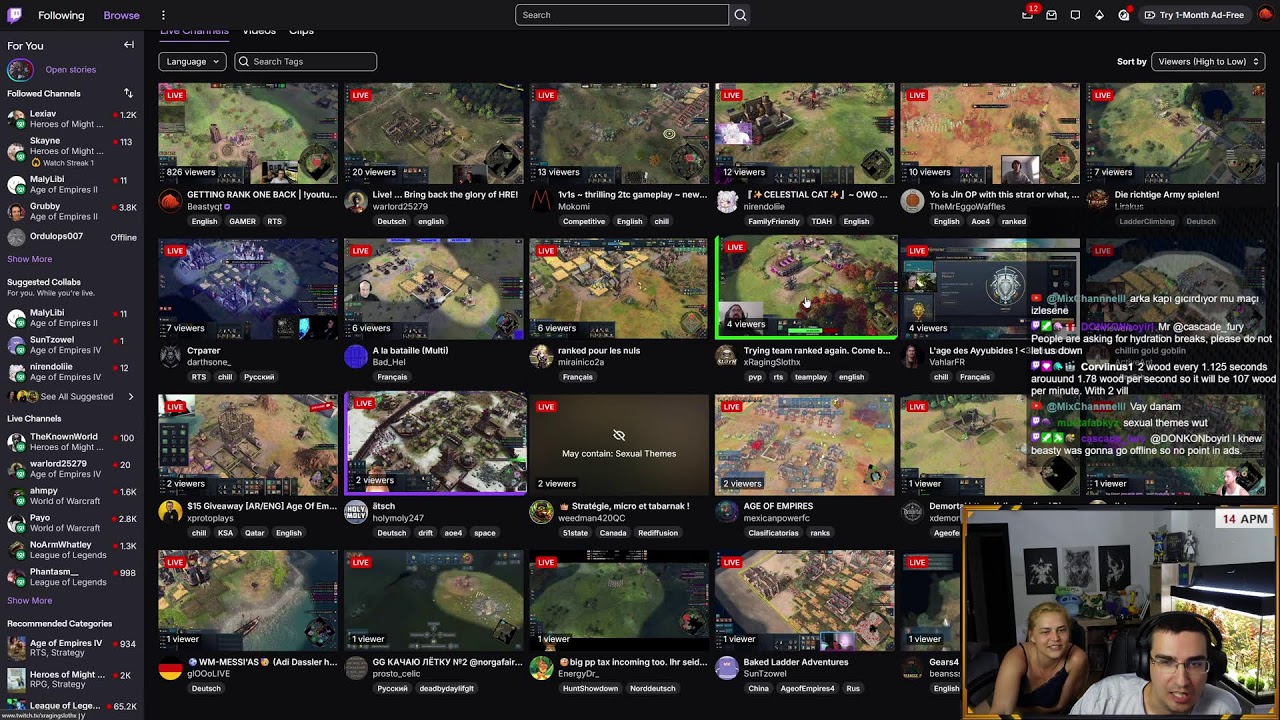Screen dimensions: 1280x720
Task: Click Age of Empires IV category icon
Action: tap(16, 648)
